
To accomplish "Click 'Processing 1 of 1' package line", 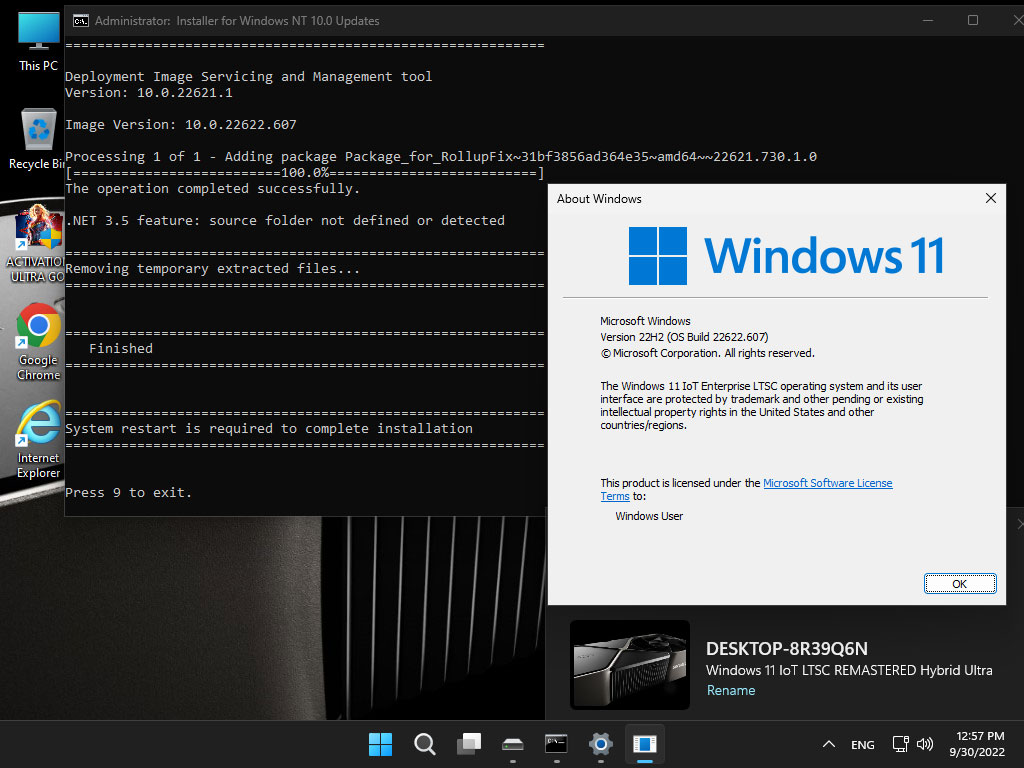I will (x=441, y=157).
